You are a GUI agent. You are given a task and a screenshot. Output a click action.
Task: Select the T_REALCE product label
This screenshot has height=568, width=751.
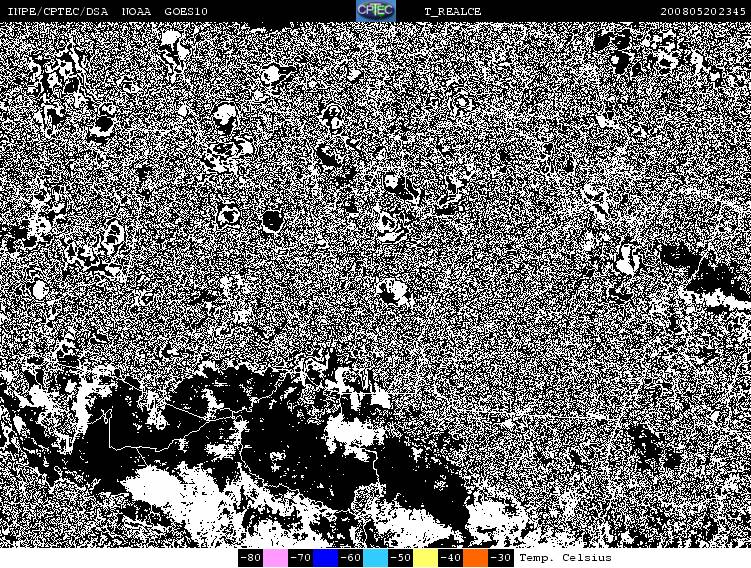click(x=453, y=11)
